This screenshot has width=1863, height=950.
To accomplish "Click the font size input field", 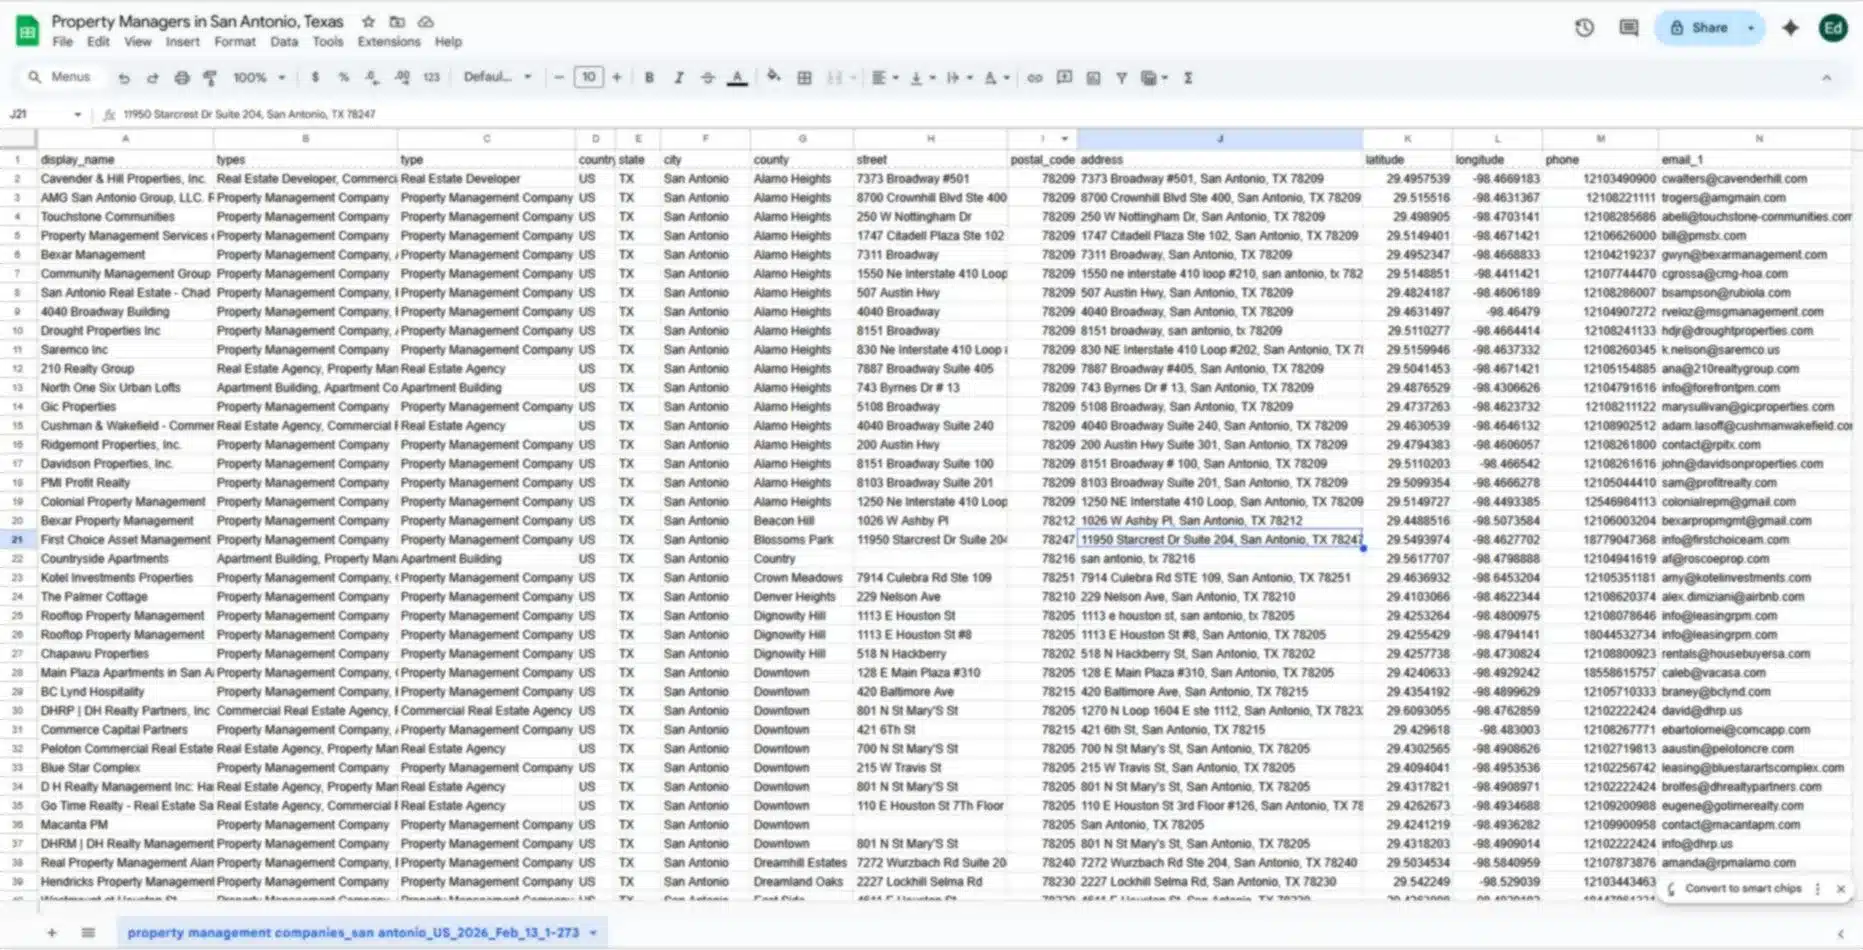I will [588, 78].
